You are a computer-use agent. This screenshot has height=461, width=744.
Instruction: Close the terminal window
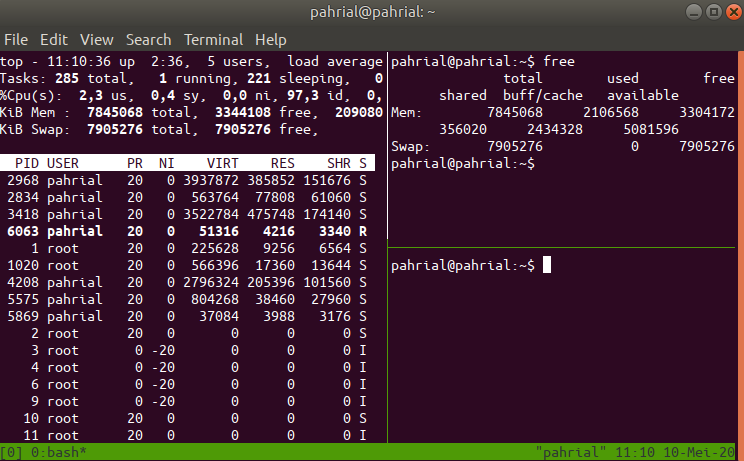pos(734,12)
